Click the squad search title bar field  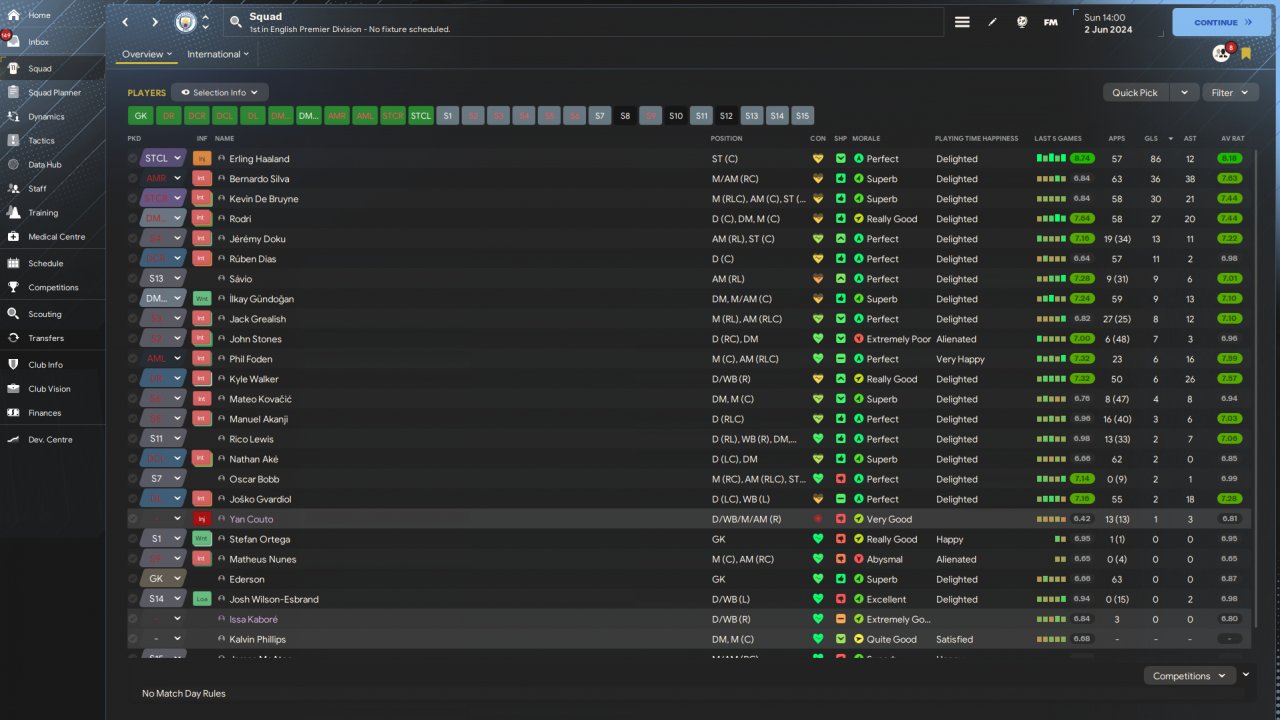(582, 22)
